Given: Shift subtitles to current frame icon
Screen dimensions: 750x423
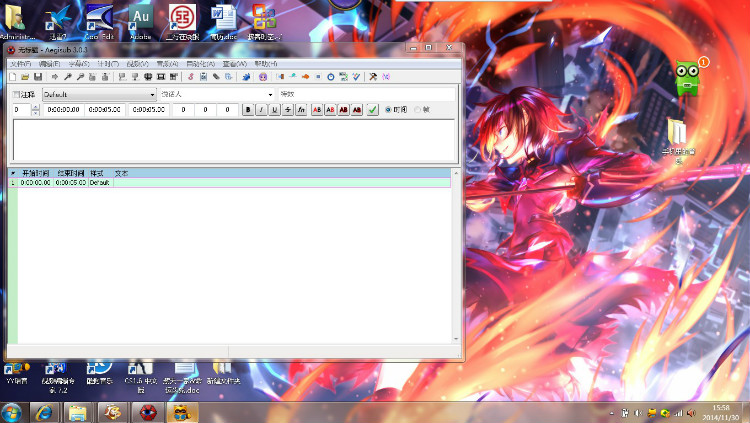Looking at the screenshot, I should [x=174, y=77].
